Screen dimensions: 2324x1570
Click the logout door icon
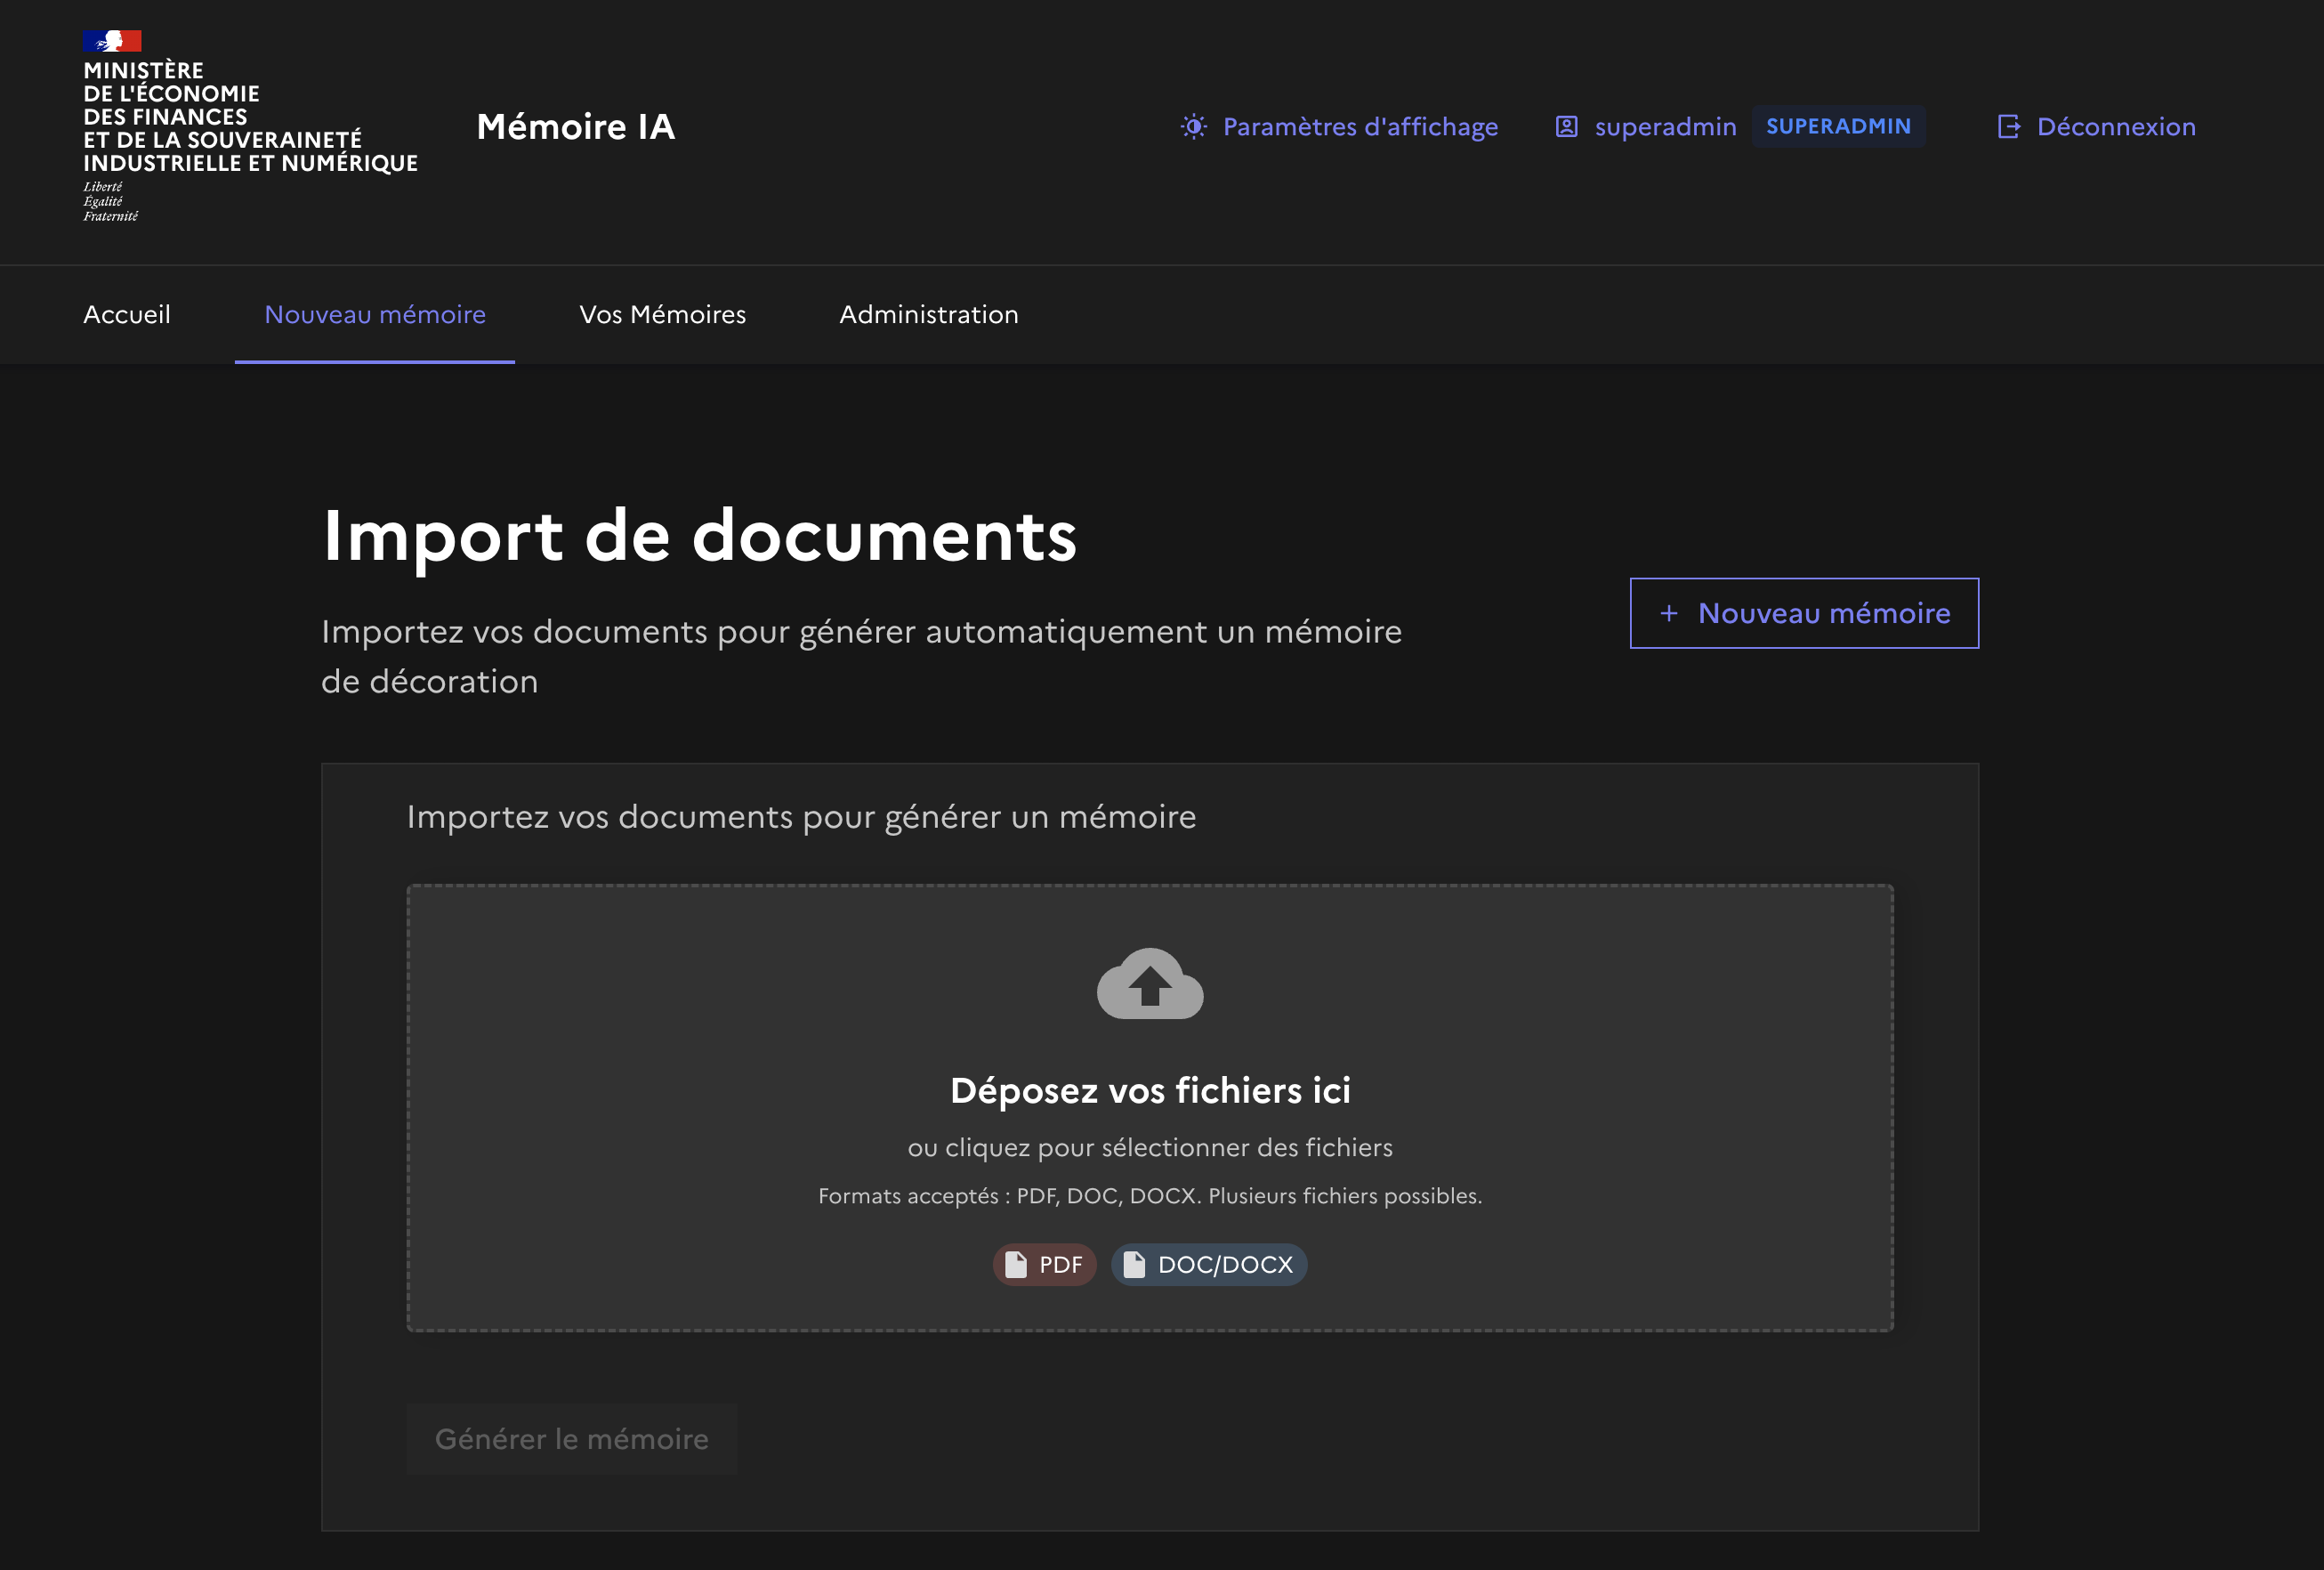[x=2008, y=127]
